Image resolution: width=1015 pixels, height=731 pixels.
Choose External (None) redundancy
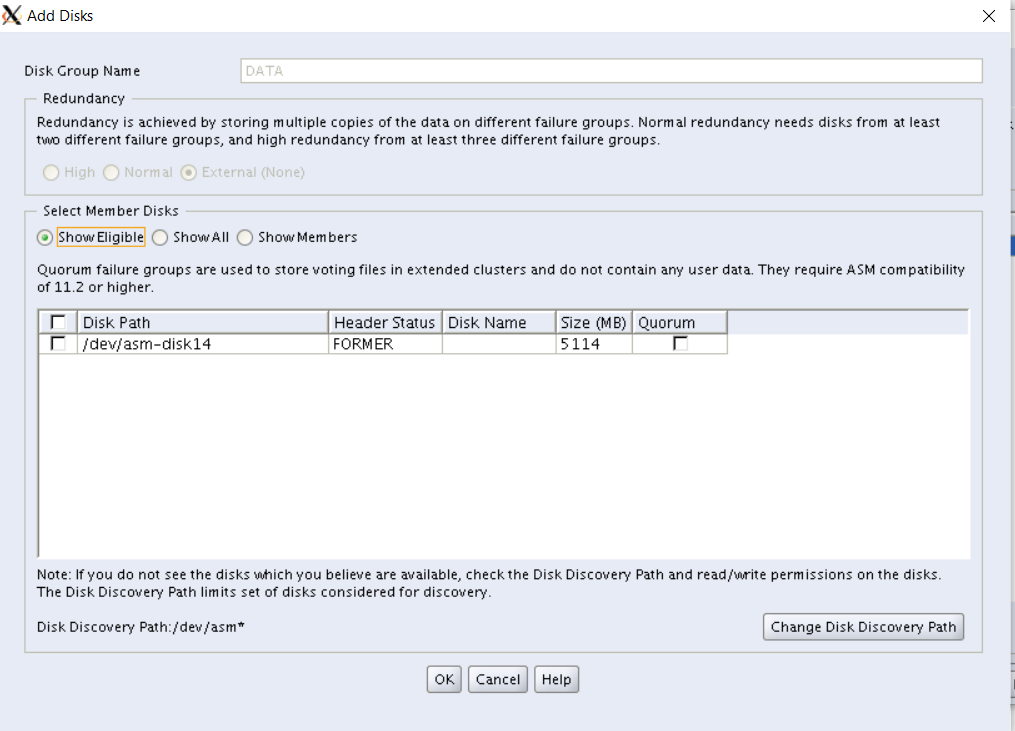[x=189, y=172]
